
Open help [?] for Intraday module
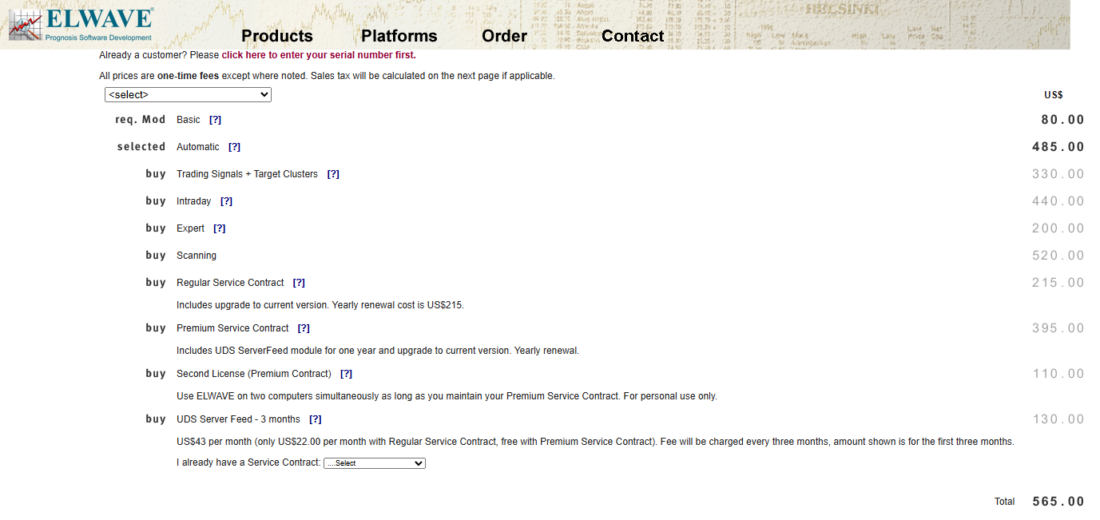(x=227, y=201)
